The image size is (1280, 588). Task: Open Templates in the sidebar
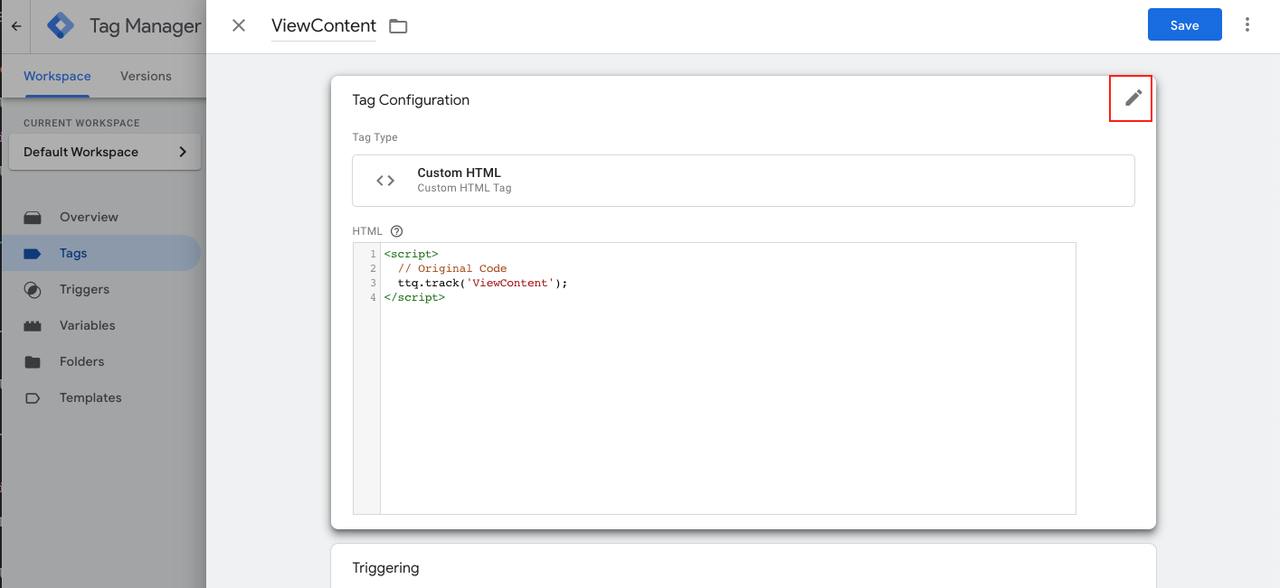click(x=90, y=397)
